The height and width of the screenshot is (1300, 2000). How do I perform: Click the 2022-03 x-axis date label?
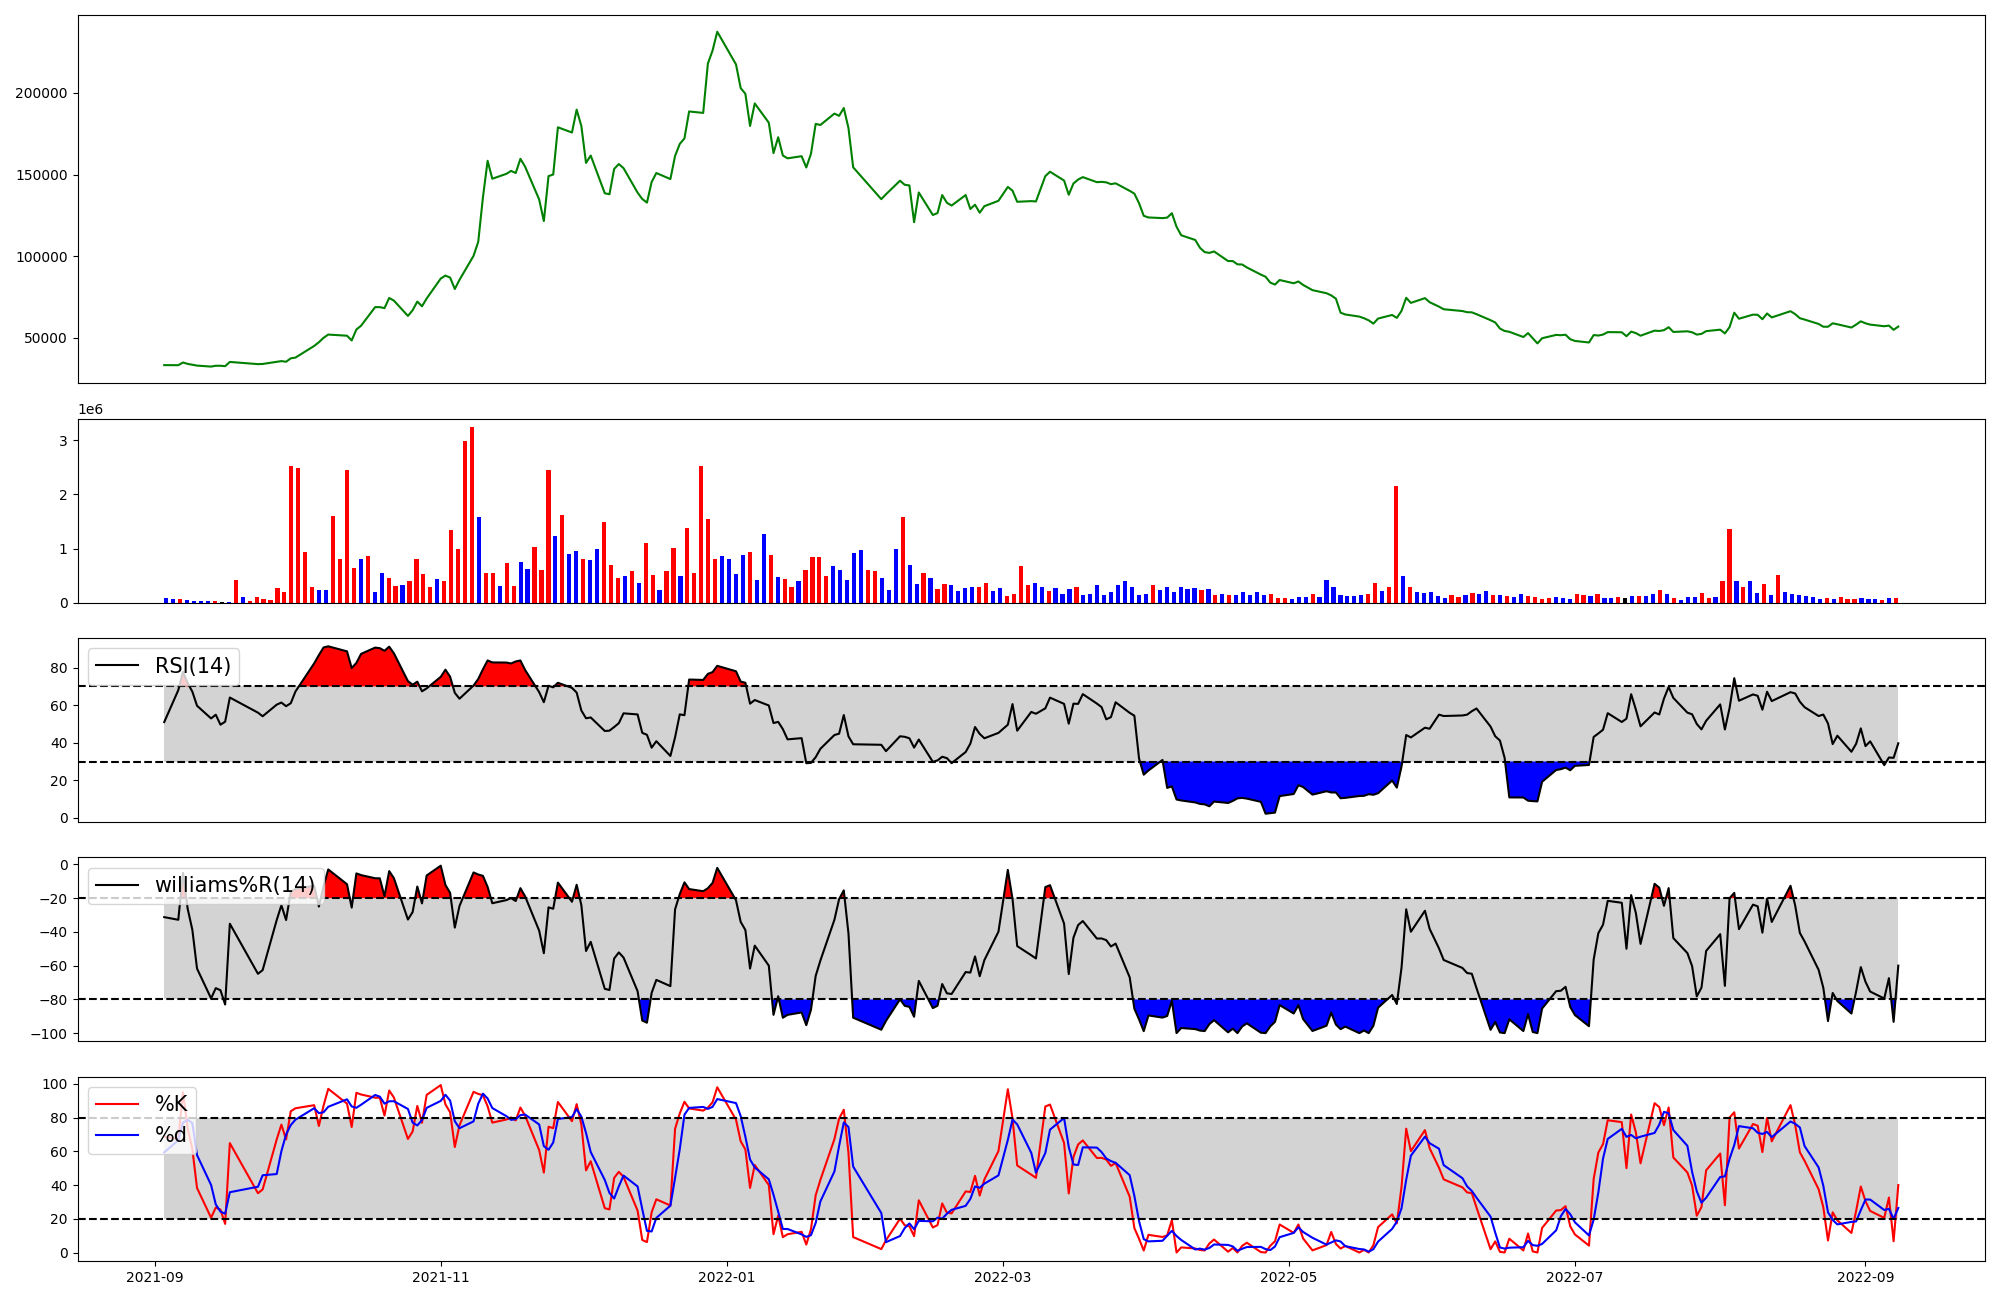point(1003,1277)
